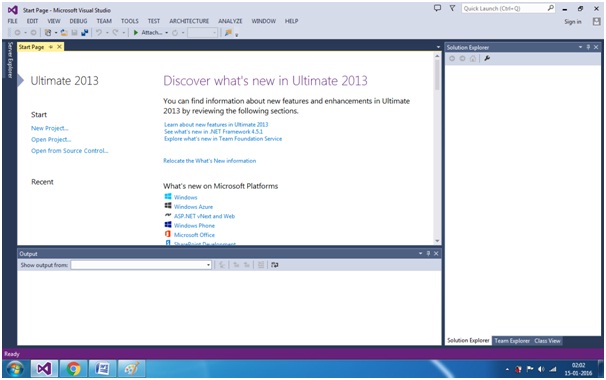Click Clear All icon in Output toolbar
This screenshot has width=606, height=380.
click(x=261, y=265)
